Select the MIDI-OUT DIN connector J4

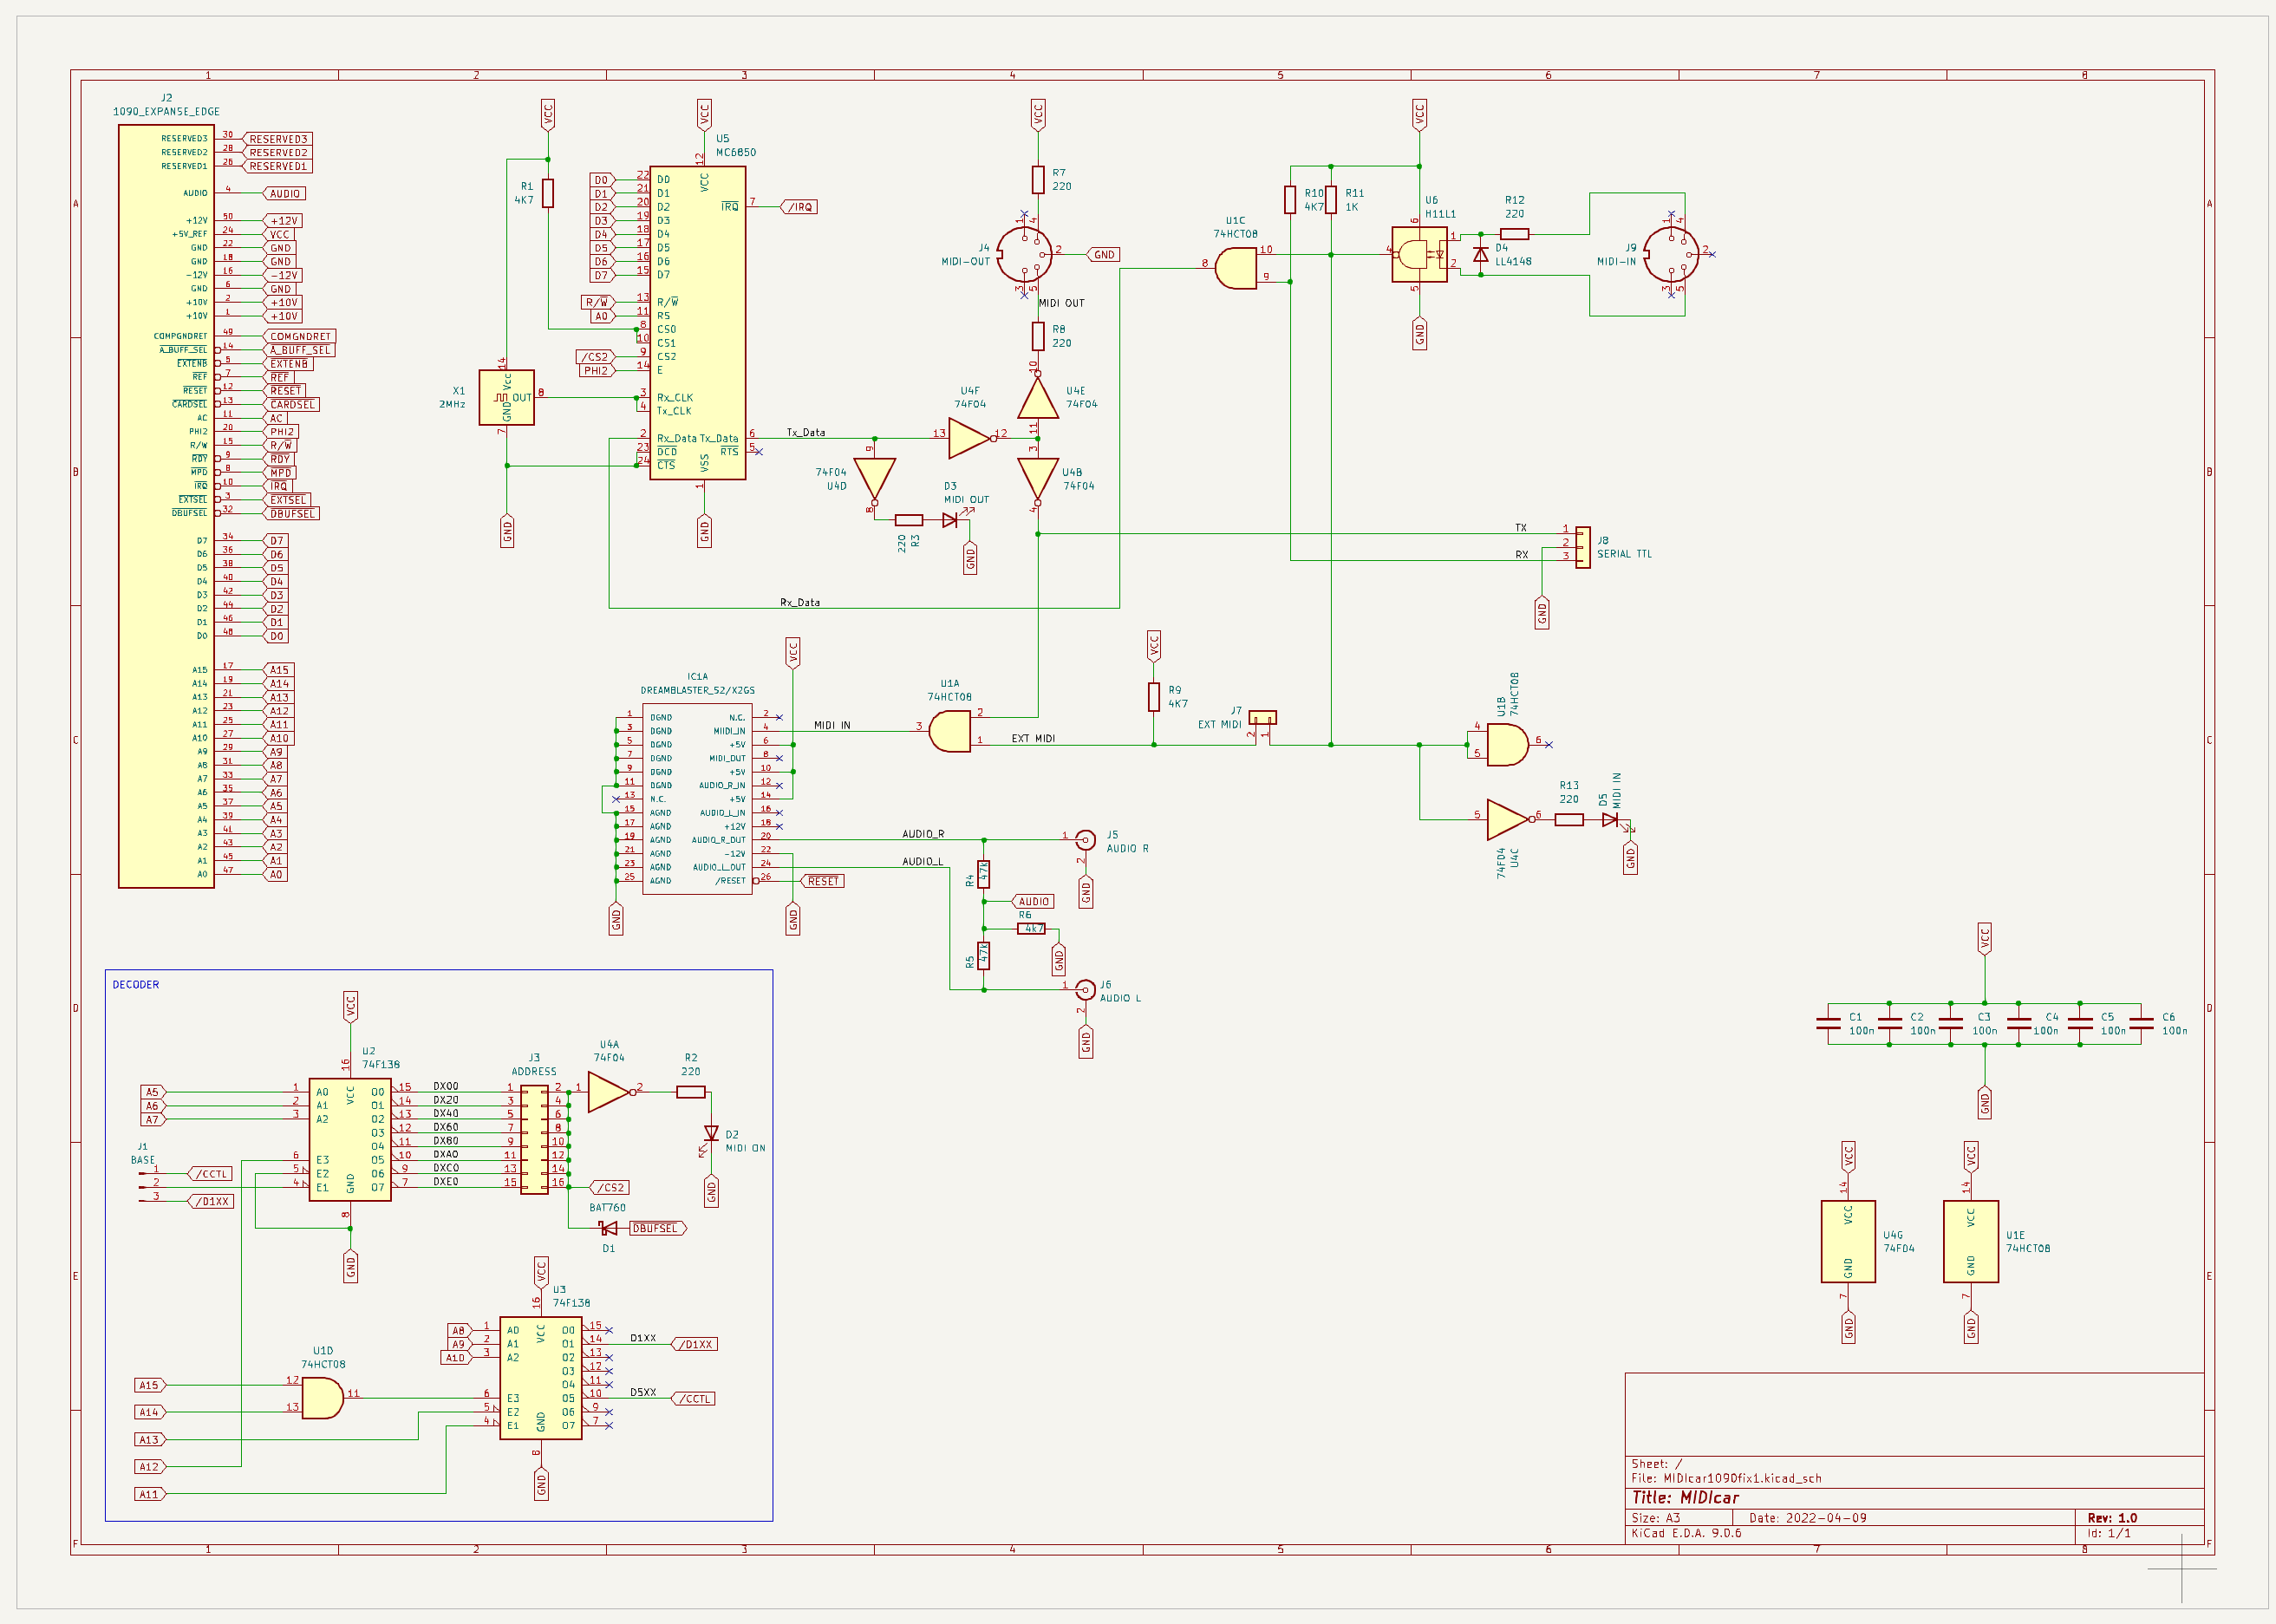tap(1022, 255)
